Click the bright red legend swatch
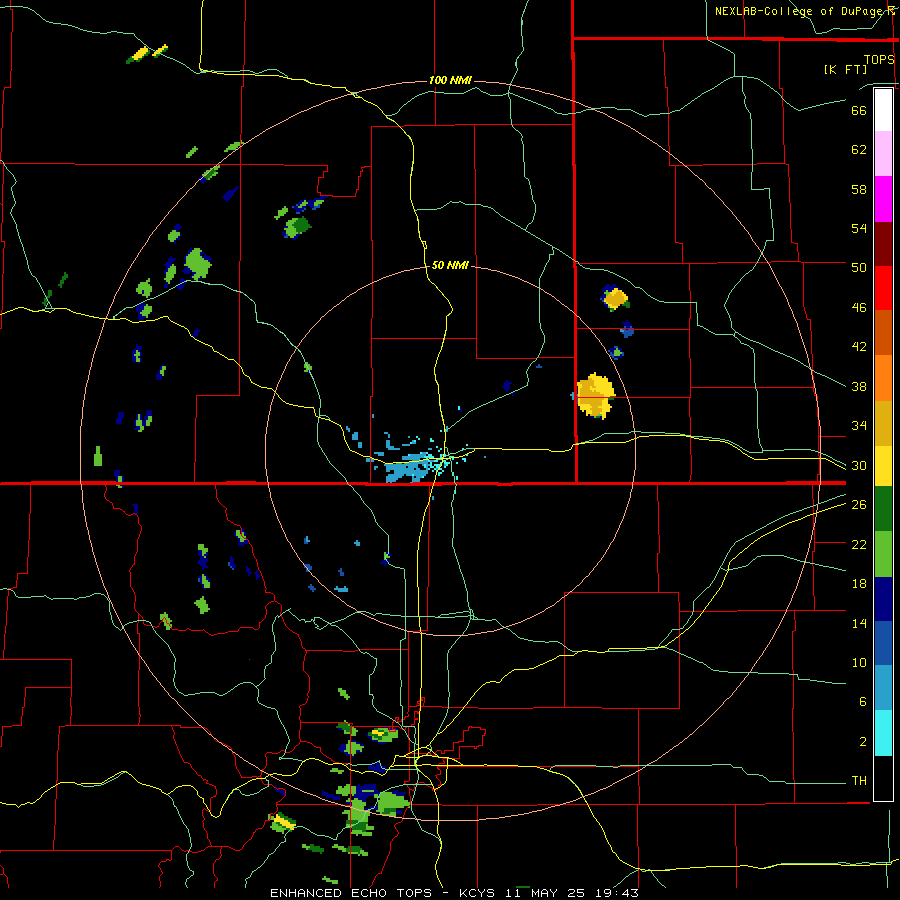The image size is (900, 900). [883, 288]
